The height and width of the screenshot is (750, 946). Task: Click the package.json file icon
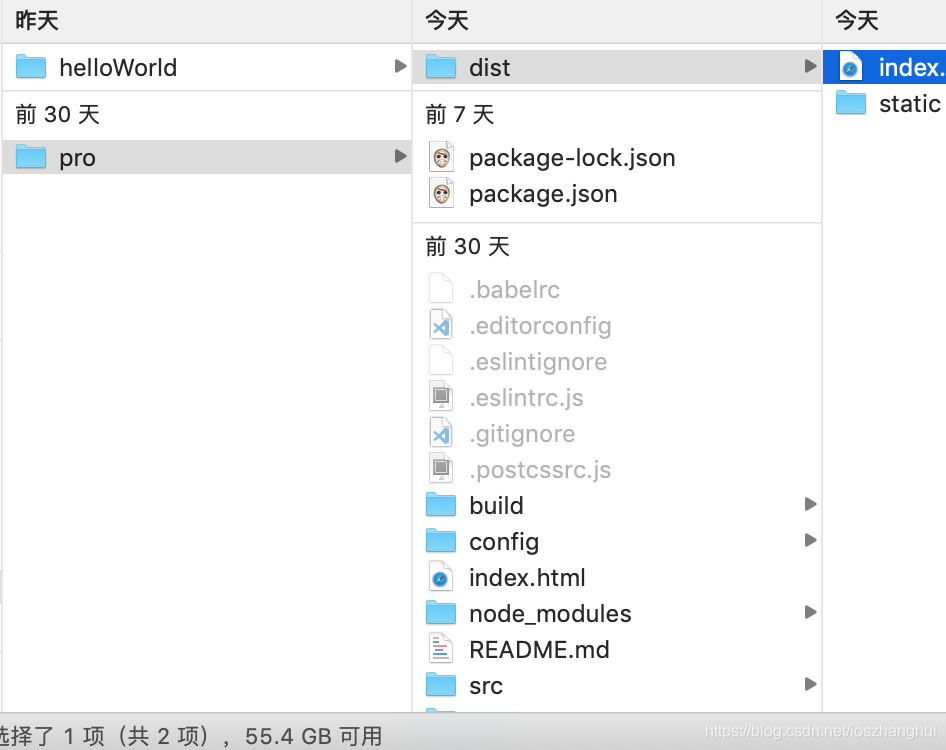coord(441,194)
